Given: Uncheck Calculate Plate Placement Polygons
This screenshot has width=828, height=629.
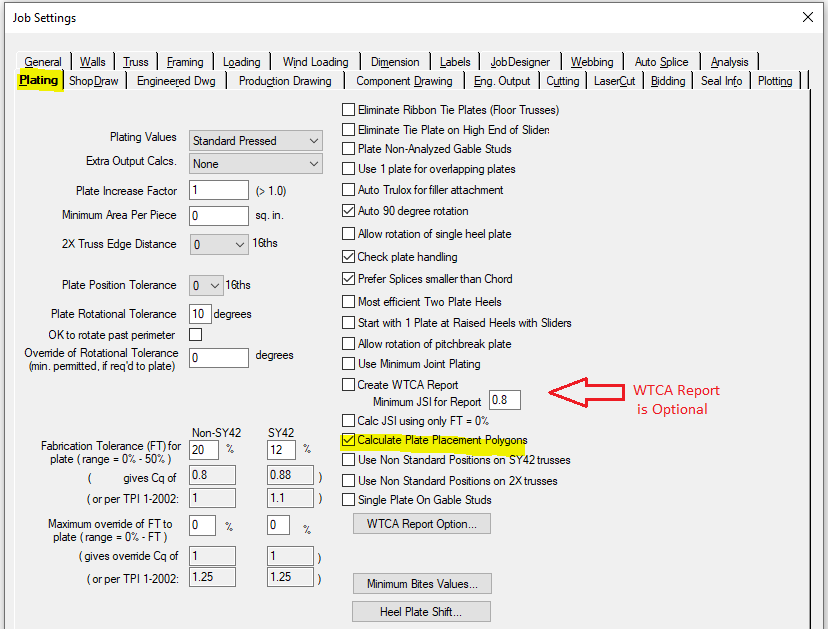Looking at the screenshot, I should 349,440.
